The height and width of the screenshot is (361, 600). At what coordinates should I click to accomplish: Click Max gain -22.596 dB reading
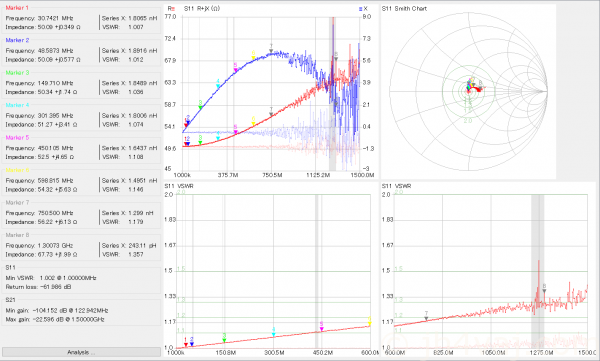click(x=55, y=319)
